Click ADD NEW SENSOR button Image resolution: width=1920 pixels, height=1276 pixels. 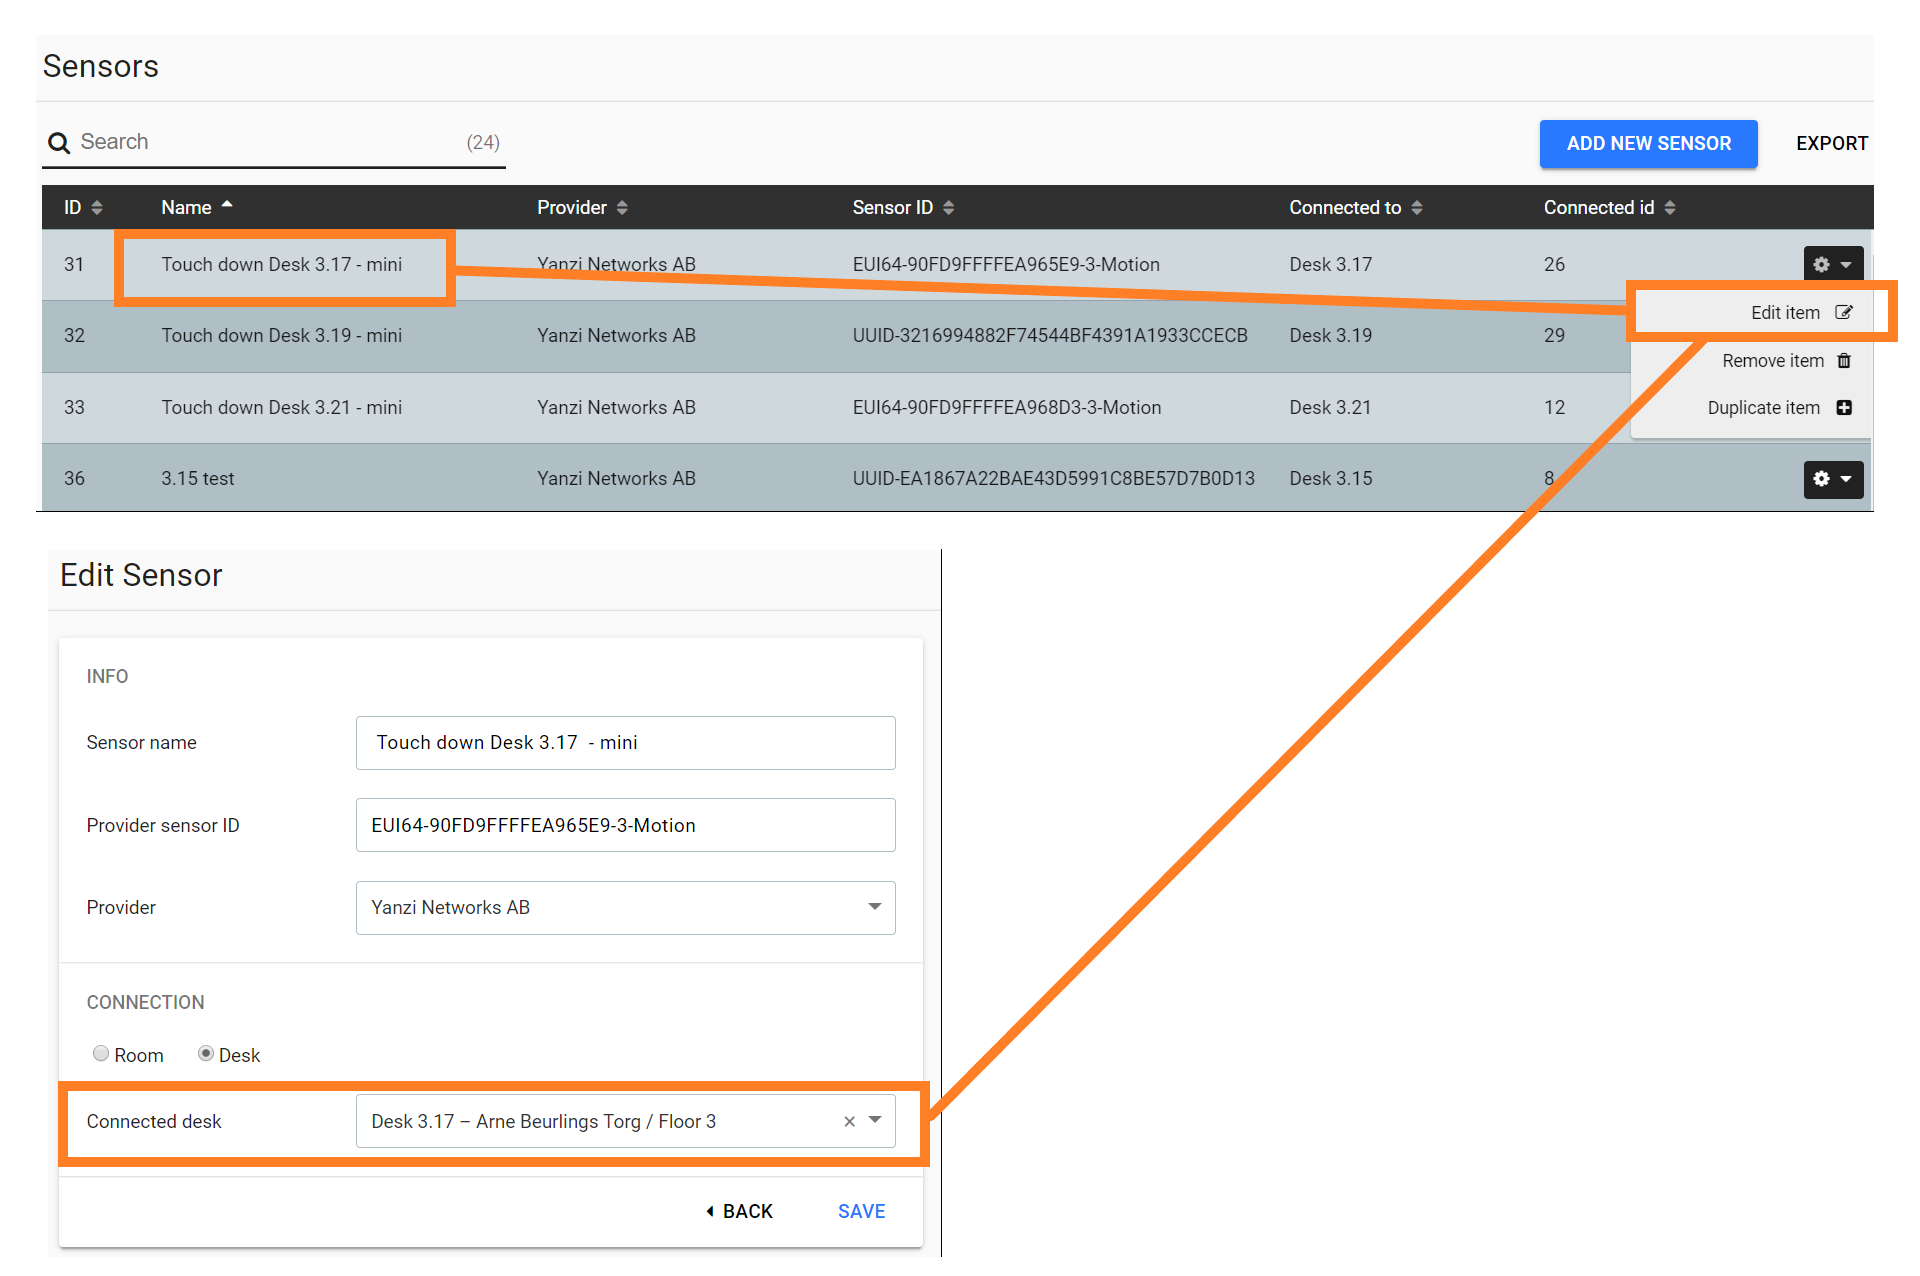click(x=1648, y=143)
